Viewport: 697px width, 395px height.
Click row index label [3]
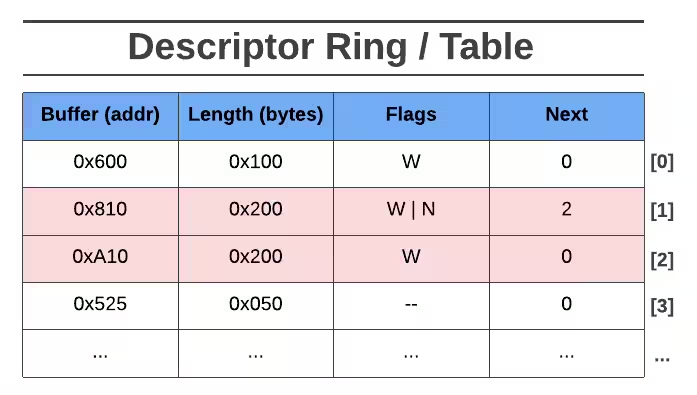662,307
